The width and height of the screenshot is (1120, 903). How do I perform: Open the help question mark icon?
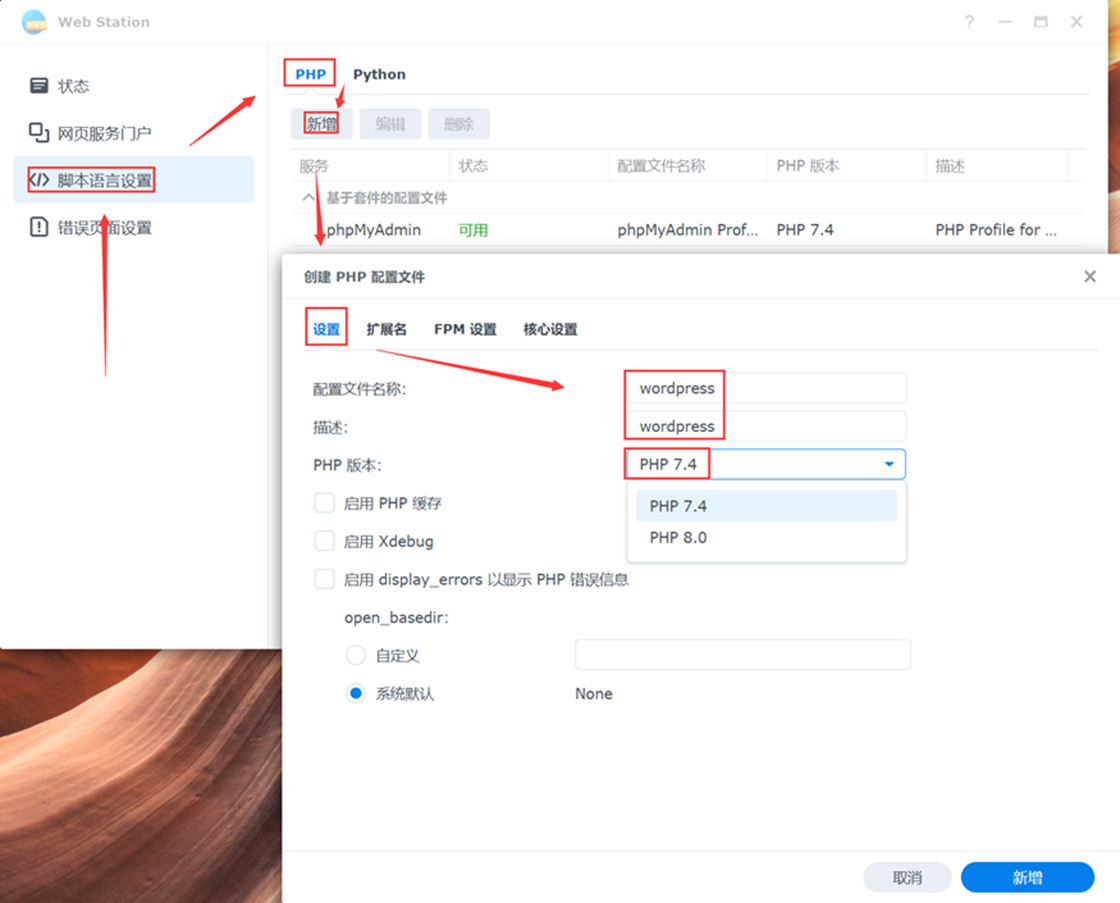click(x=969, y=22)
